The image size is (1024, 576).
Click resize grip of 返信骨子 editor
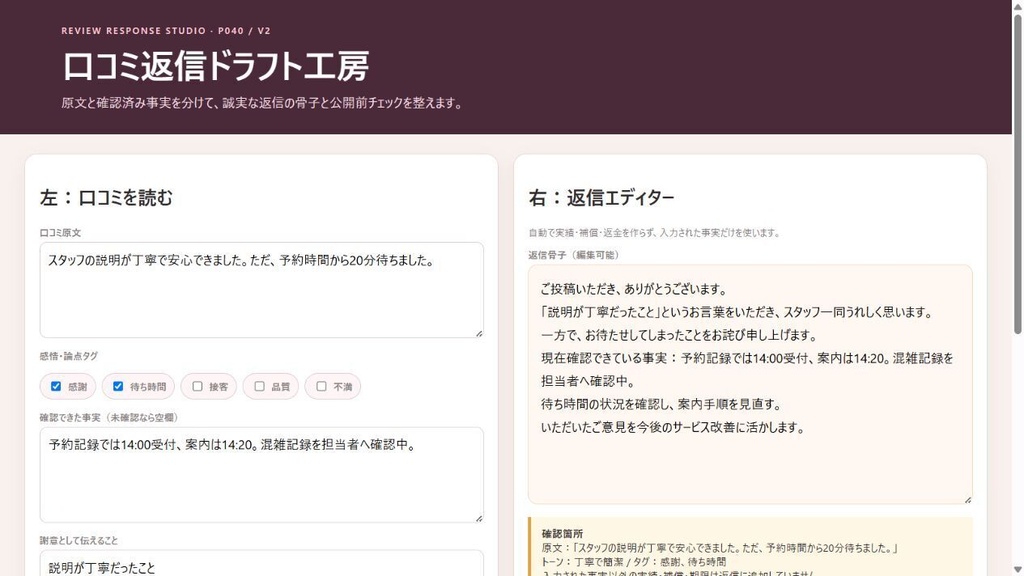pyautogui.click(x=967, y=500)
